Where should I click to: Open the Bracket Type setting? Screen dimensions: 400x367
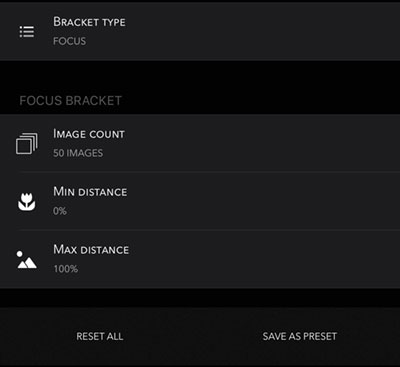click(200, 32)
